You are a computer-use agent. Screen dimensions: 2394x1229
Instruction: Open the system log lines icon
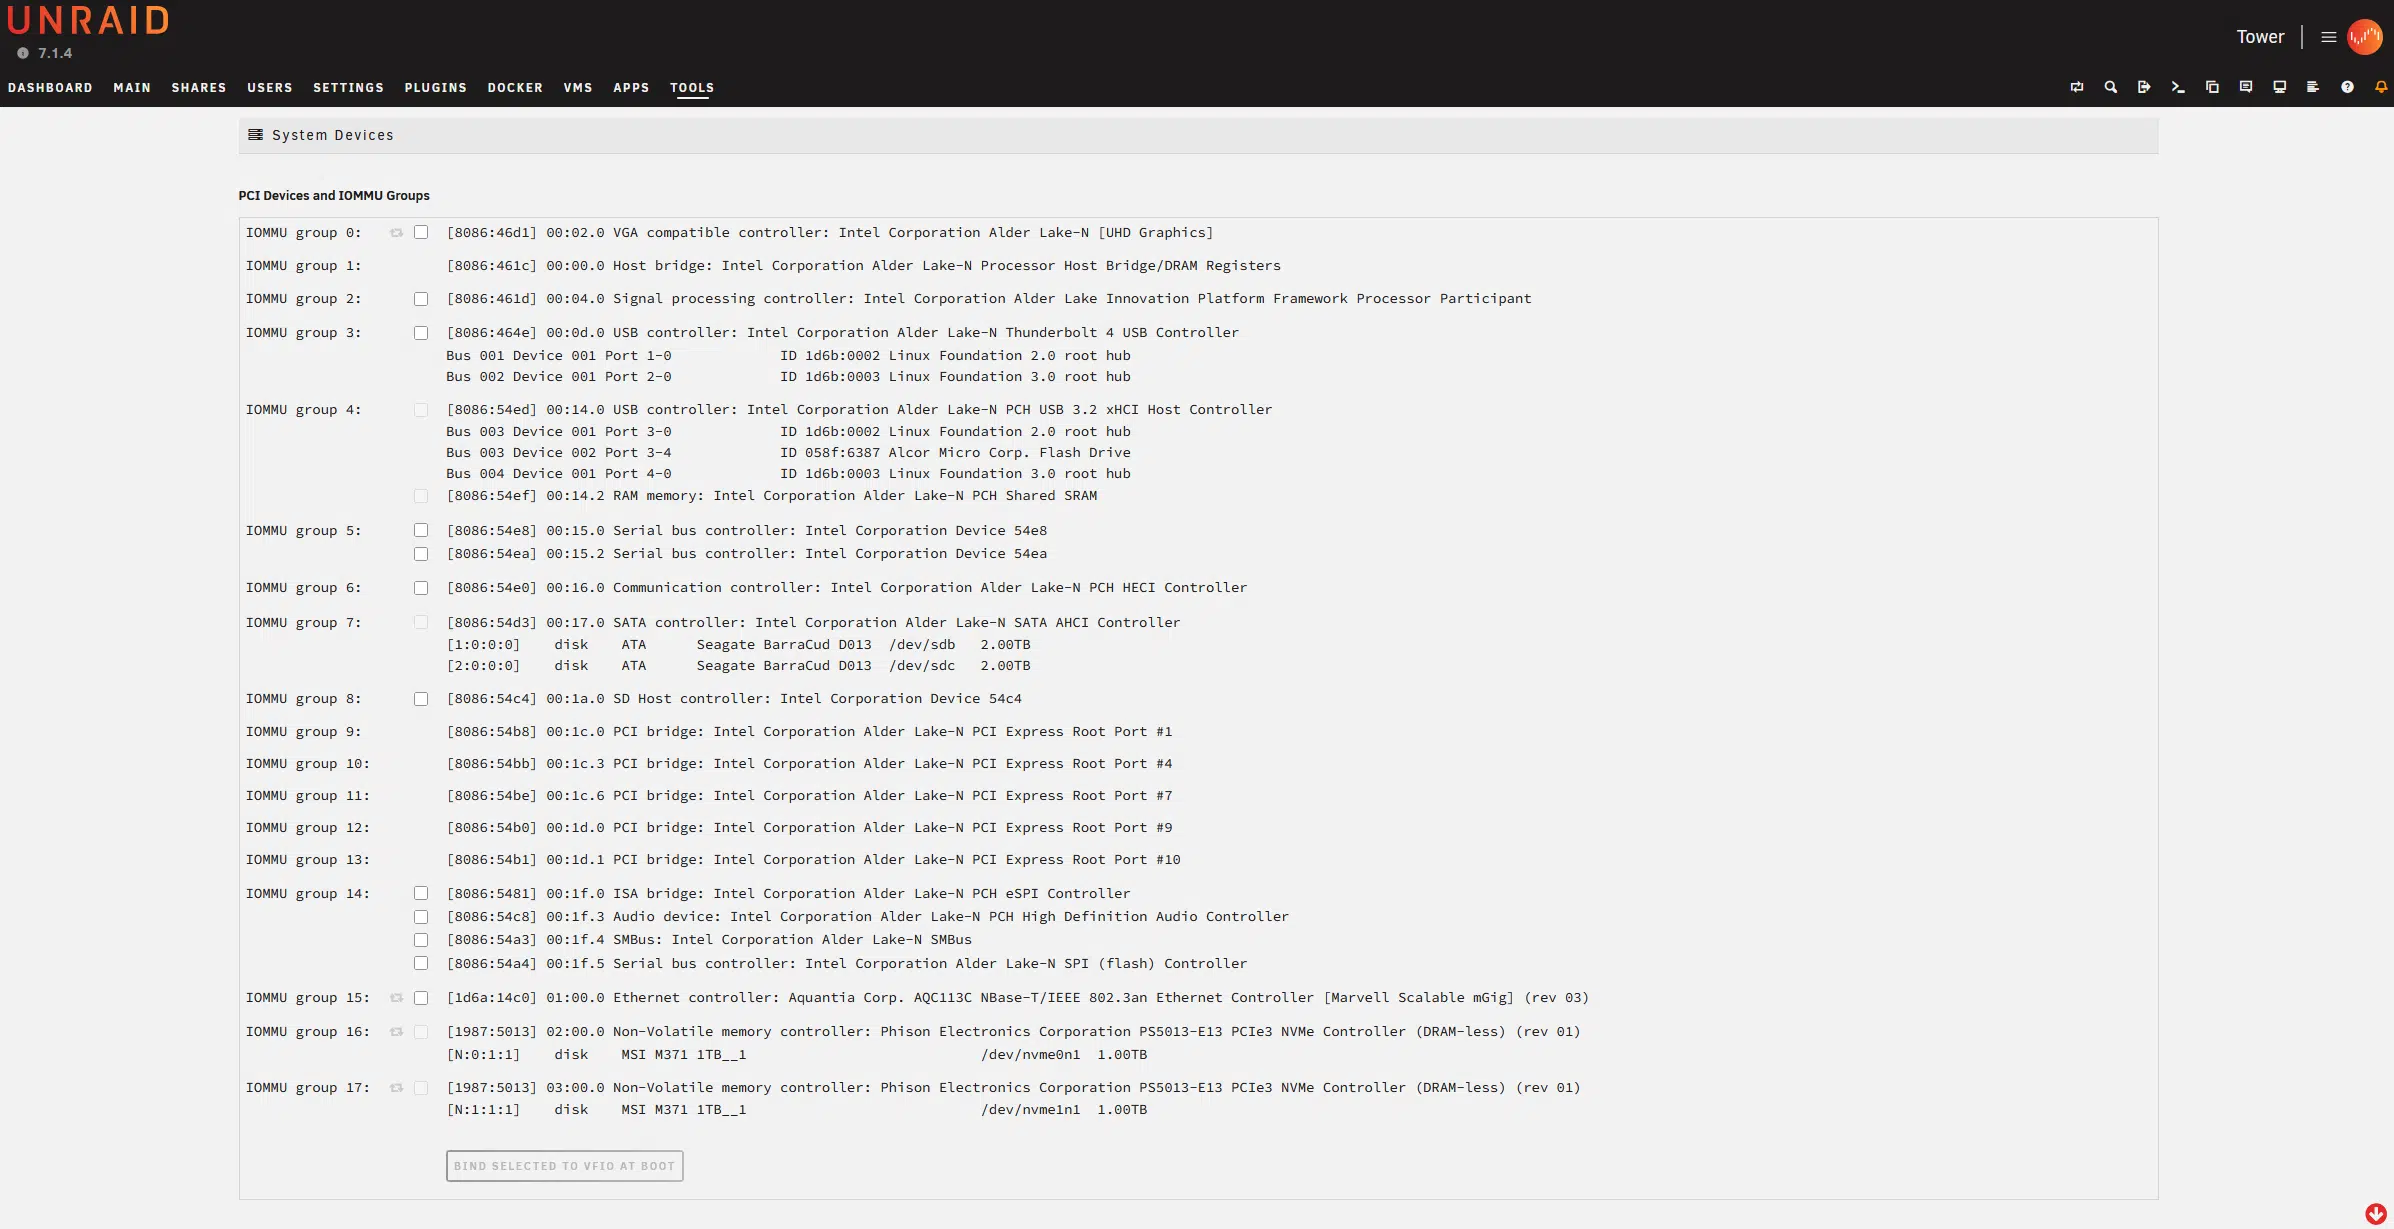(x=2313, y=87)
